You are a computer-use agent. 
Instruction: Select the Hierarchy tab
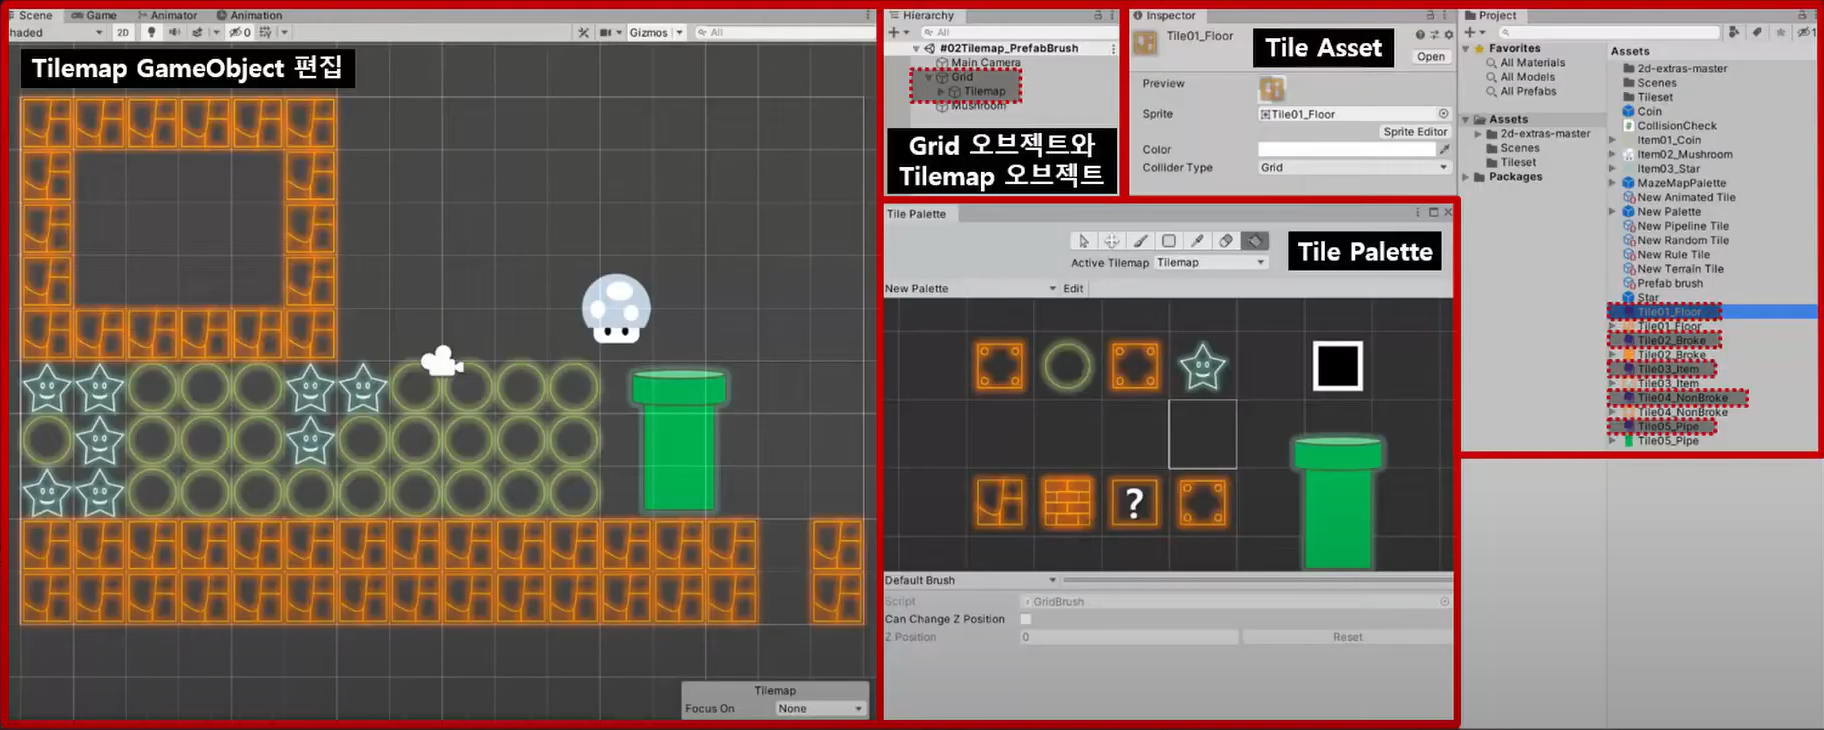point(922,15)
